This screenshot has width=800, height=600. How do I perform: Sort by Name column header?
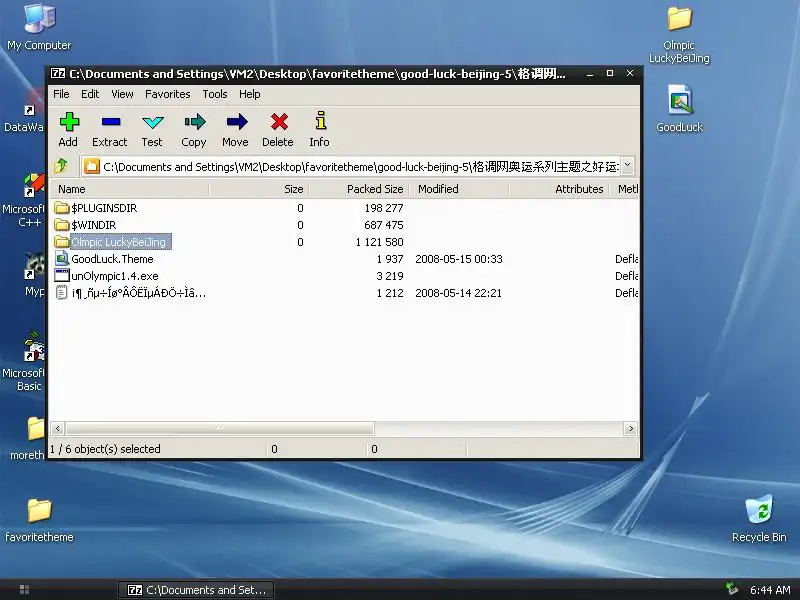click(130, 189)
